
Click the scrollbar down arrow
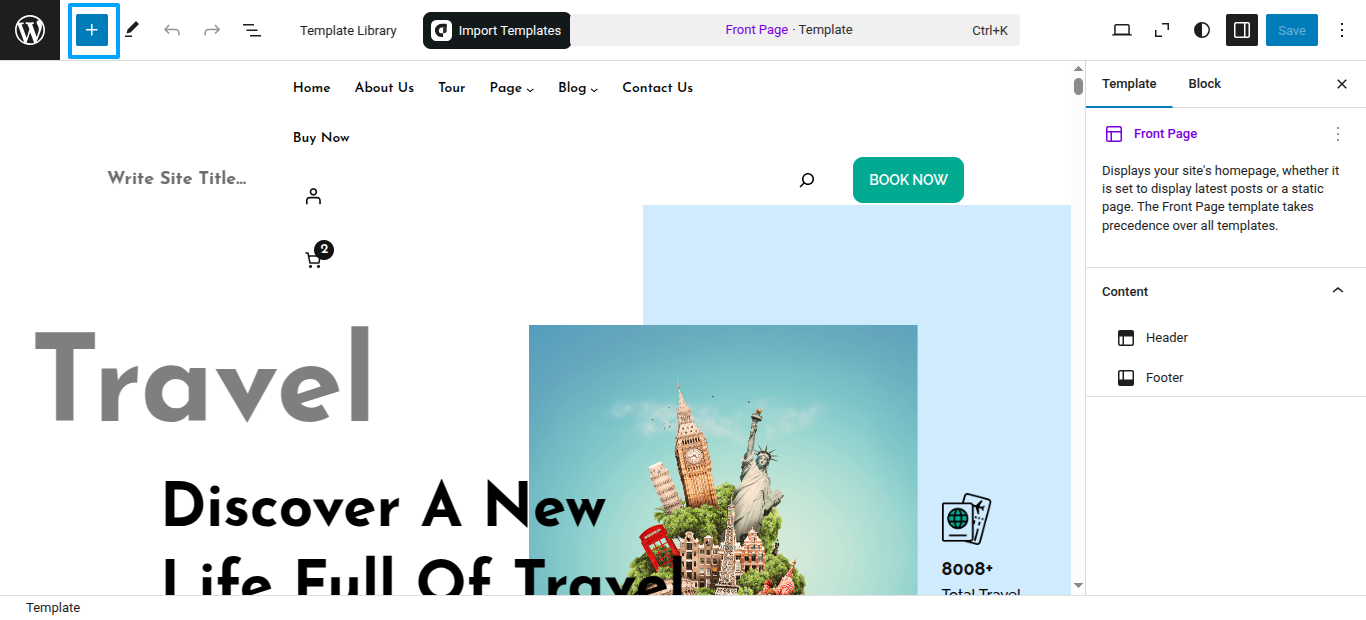click(x=1078, y=585)
